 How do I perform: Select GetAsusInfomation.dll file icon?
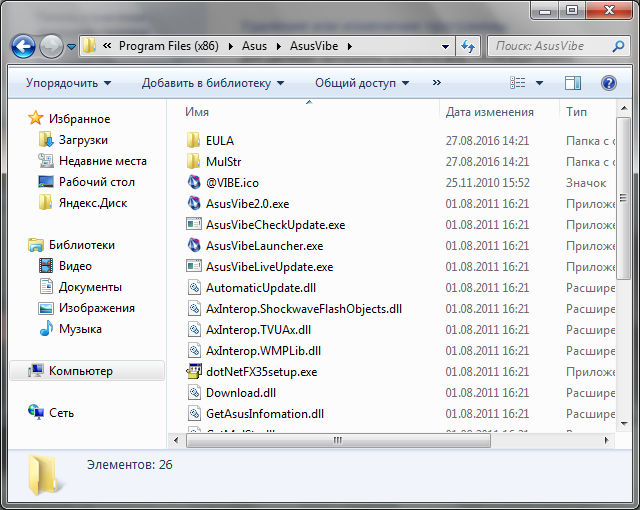pos(194,413)
